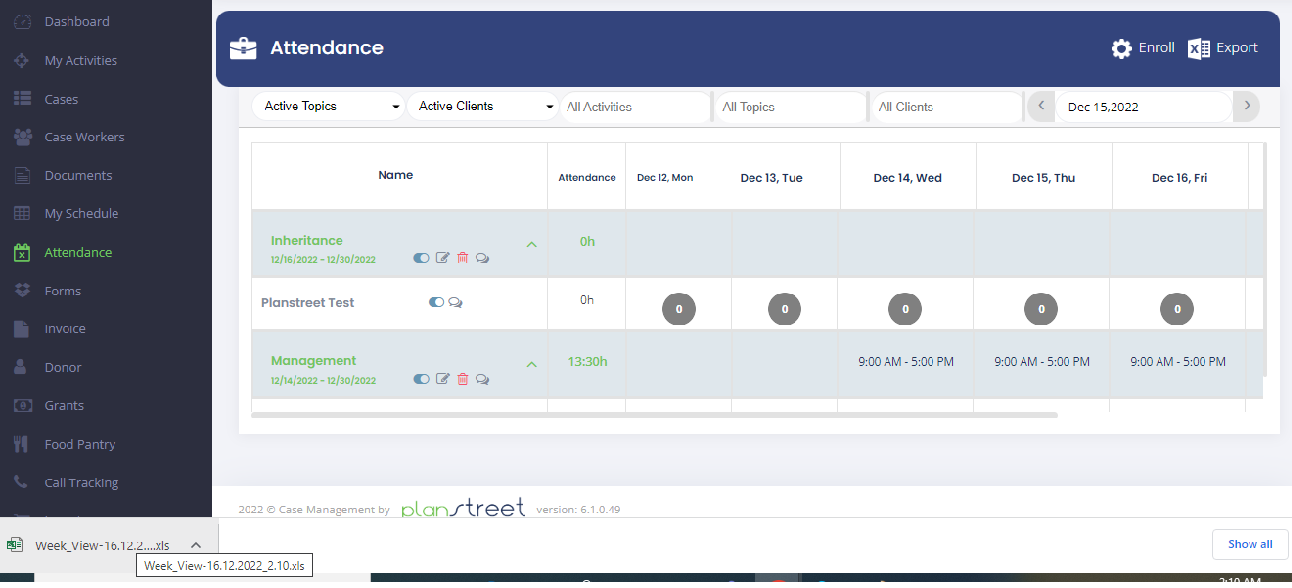
Task: Go to My Activities page
Action: tap(80, 60)
